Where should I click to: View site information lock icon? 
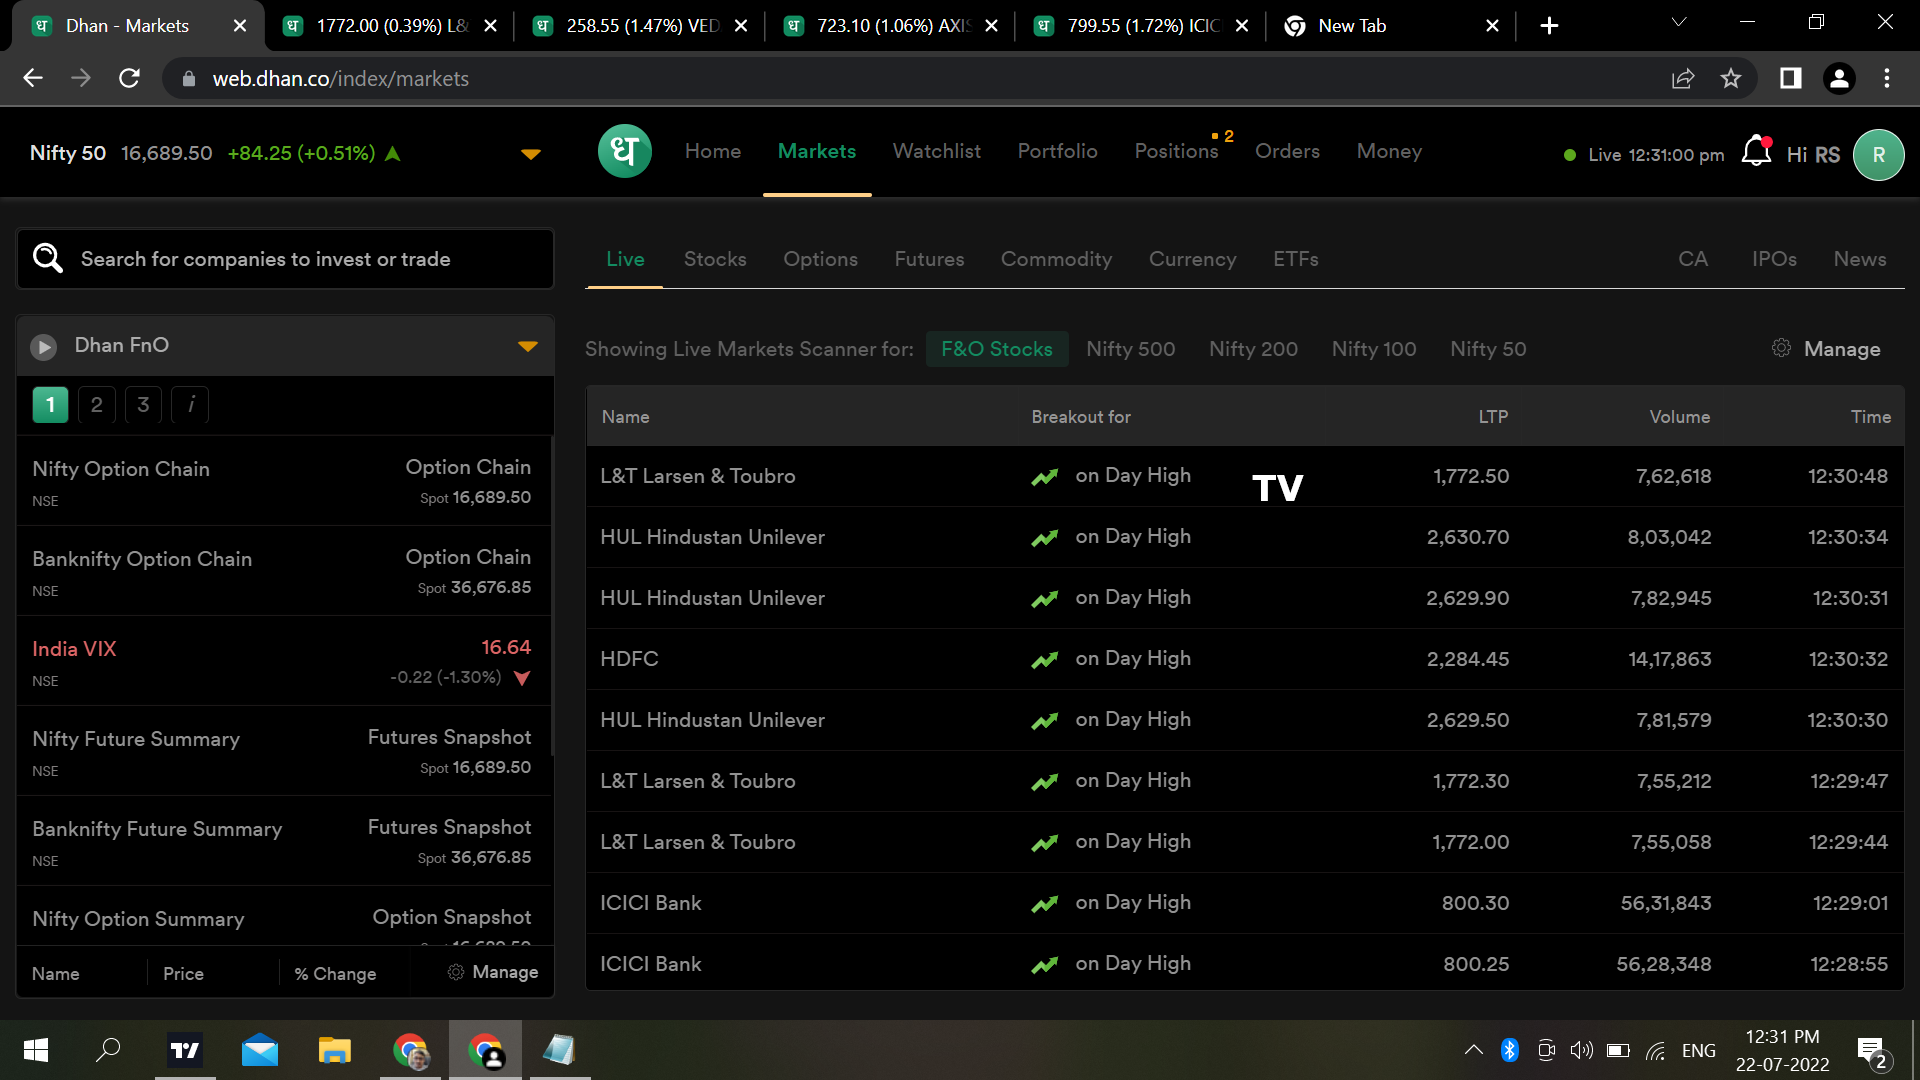[188, 78]
